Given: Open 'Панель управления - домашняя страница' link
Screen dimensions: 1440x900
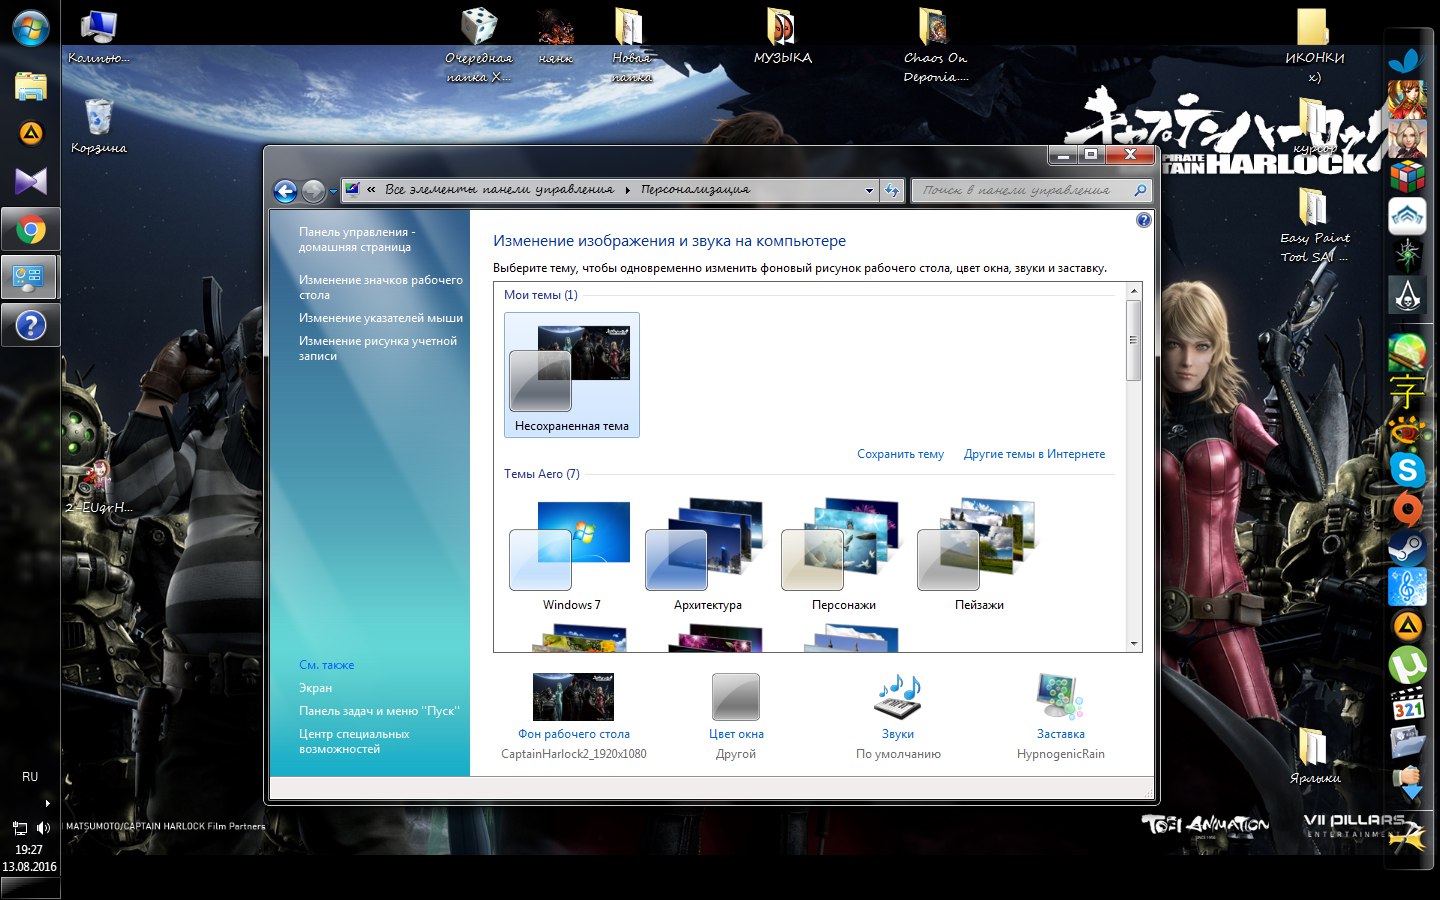Looking at the screenshot, I should point(356,239).
